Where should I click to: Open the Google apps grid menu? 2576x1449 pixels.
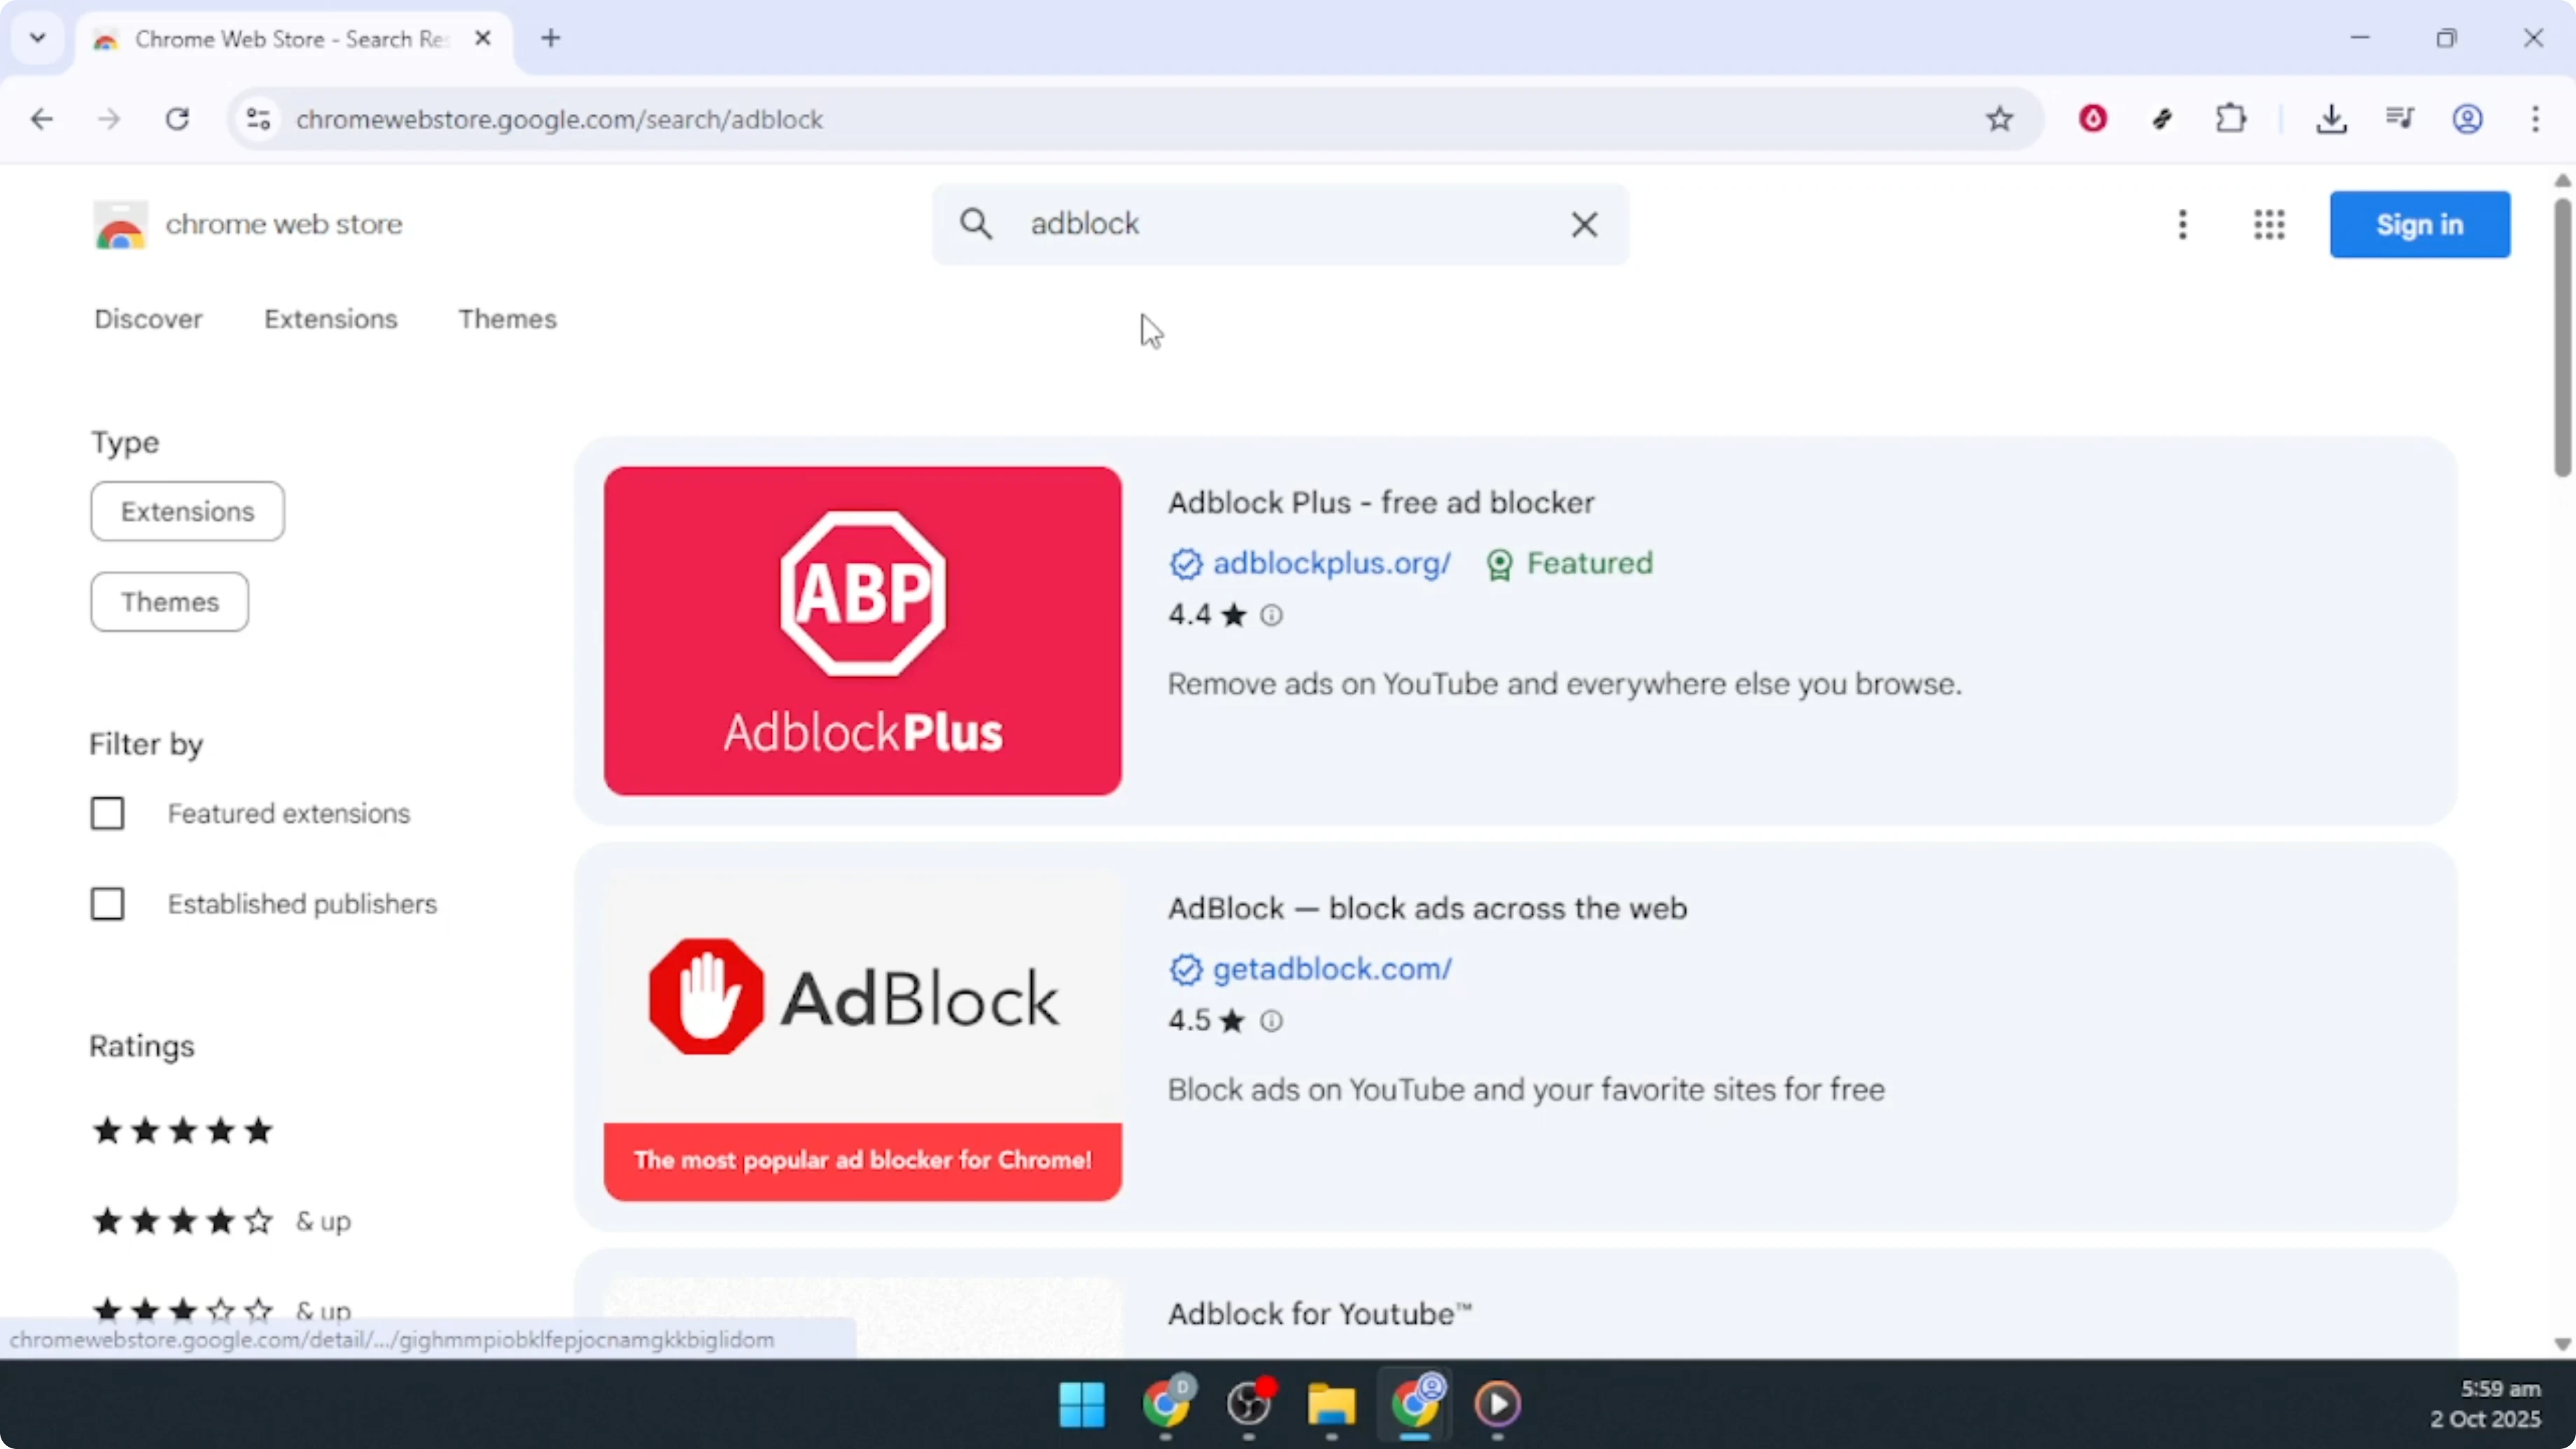click(x=2269, y=224)
